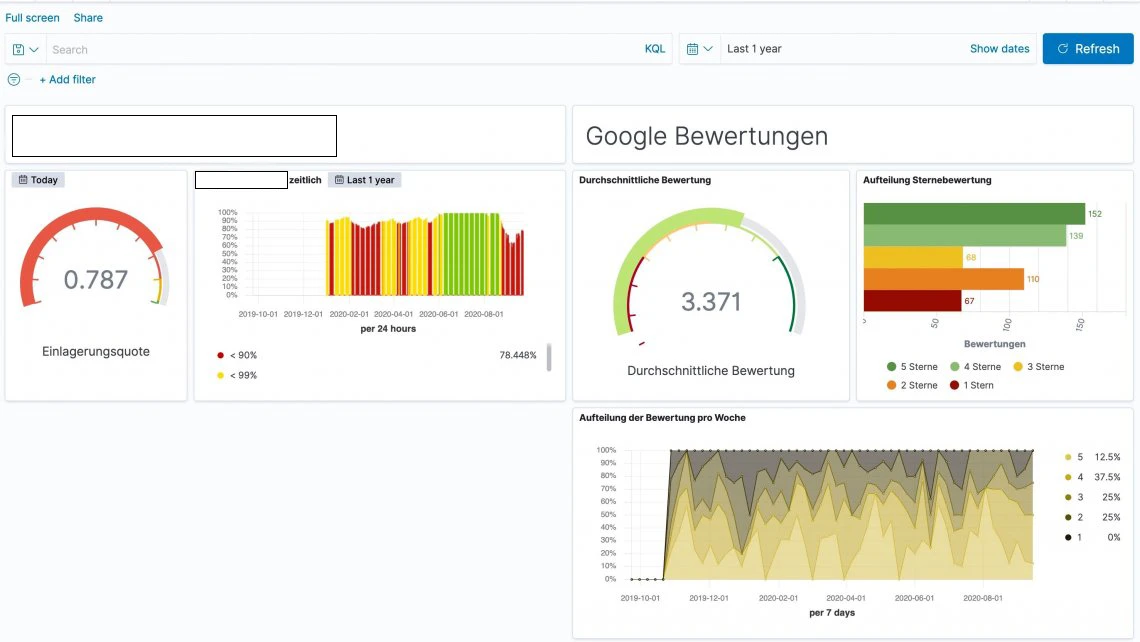The width and height of the screenshot is (1140, 642).
Task: Click the Search query input field
Action: [x=342, y=49]
